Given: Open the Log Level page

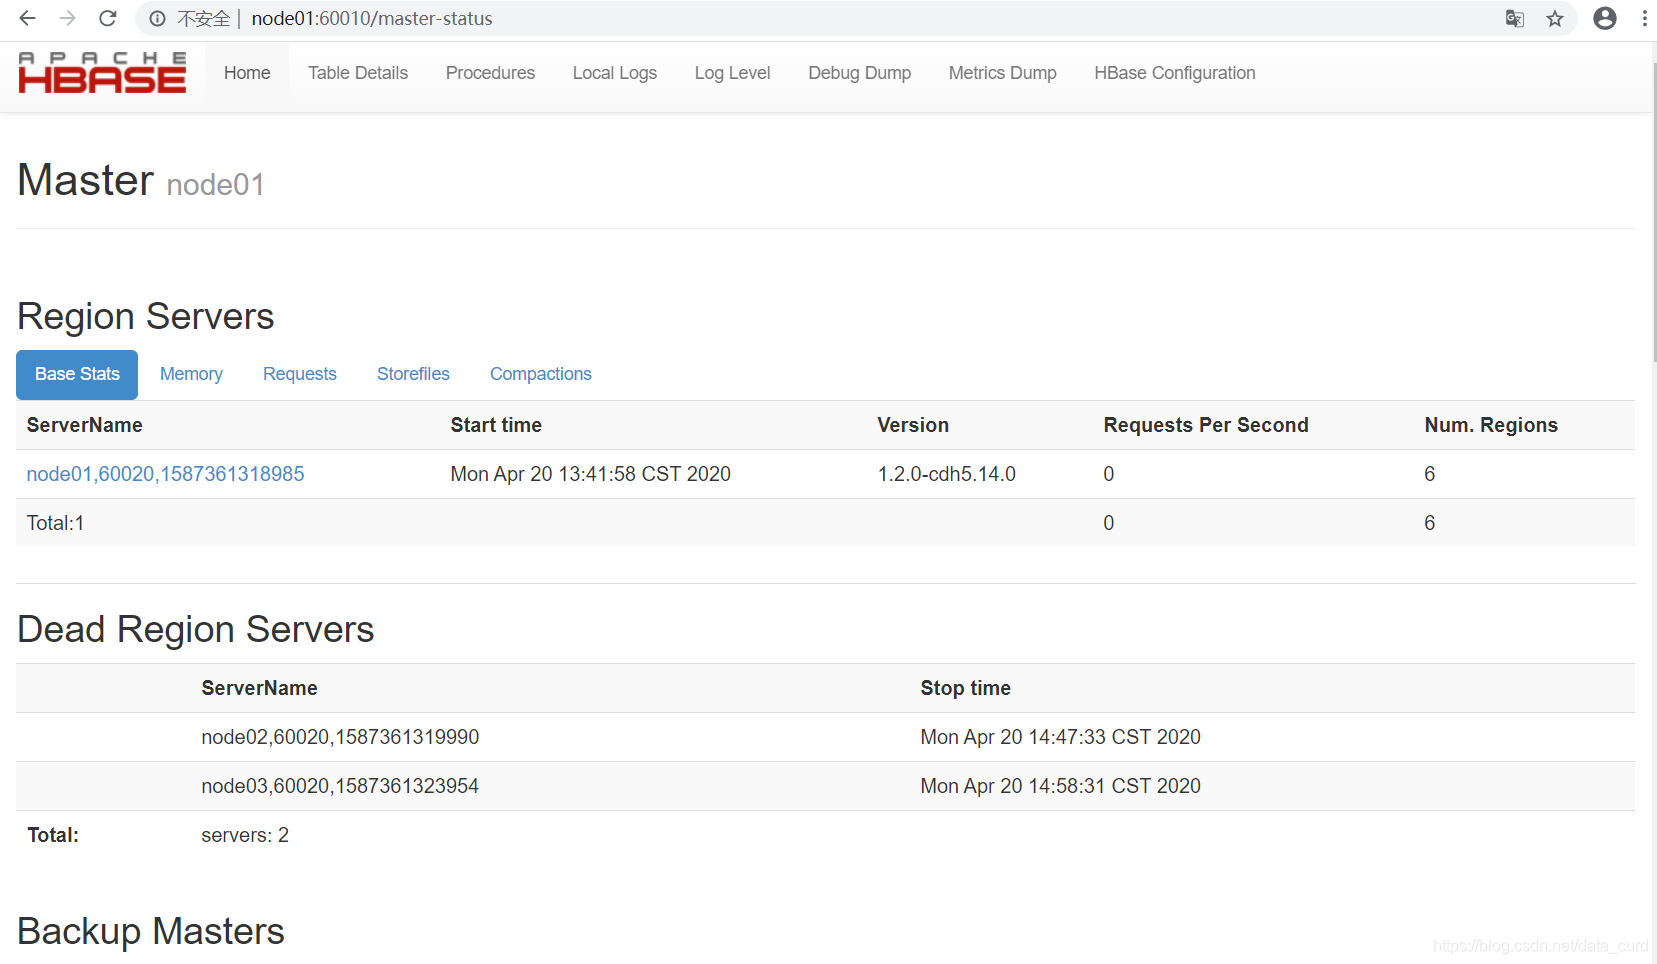Looking at the screenshot, I should click(733, 73).
